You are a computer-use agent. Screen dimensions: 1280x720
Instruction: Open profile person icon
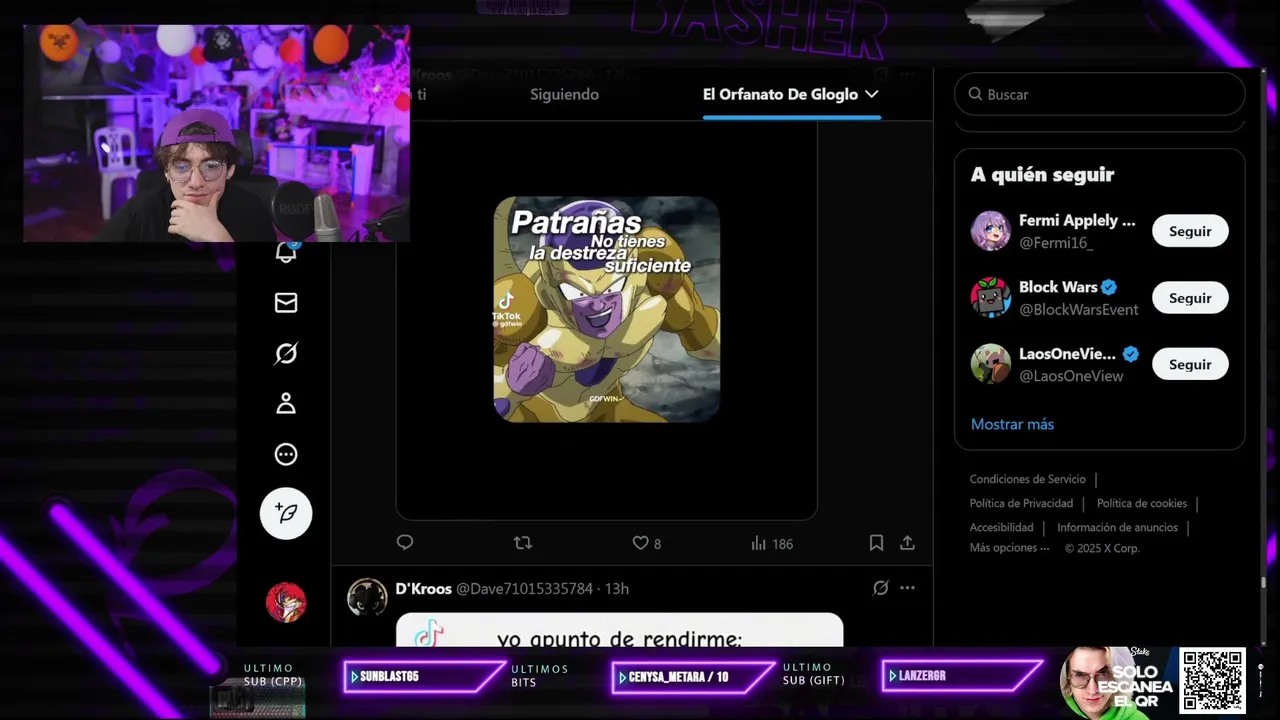(286, 404)
